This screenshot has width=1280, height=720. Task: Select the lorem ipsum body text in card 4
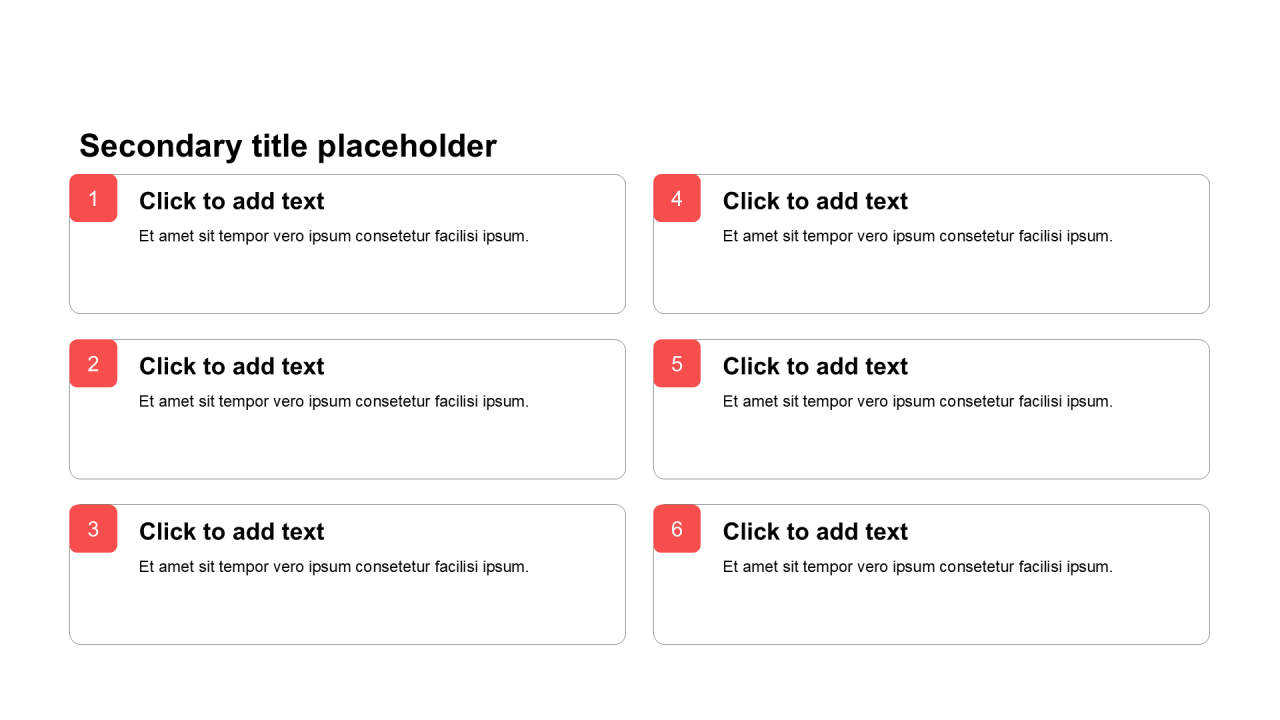917,236
